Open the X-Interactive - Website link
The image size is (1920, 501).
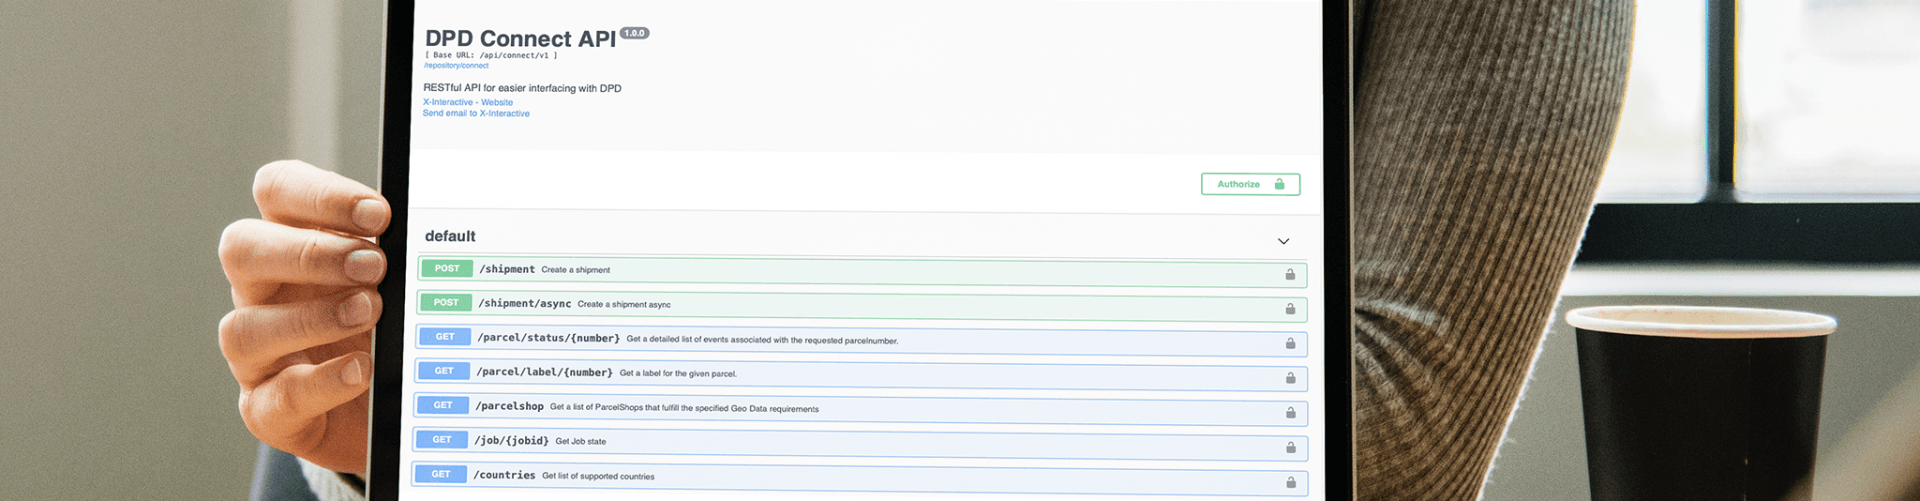(x=467, y=102)
